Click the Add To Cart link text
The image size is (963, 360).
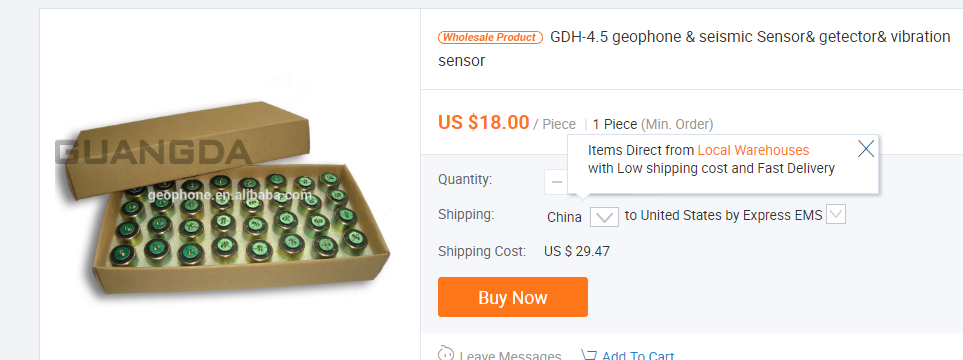click(638, 356)
